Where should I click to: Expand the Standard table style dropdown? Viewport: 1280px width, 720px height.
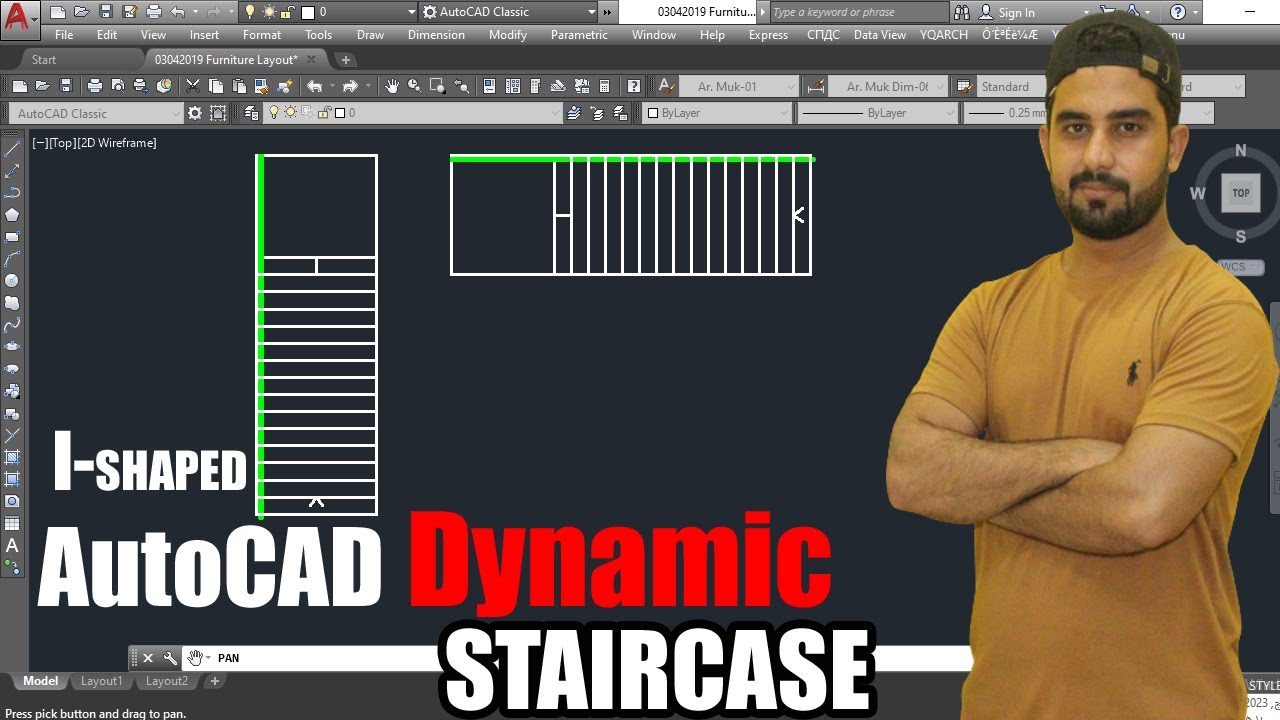[x=1012, y=87]
